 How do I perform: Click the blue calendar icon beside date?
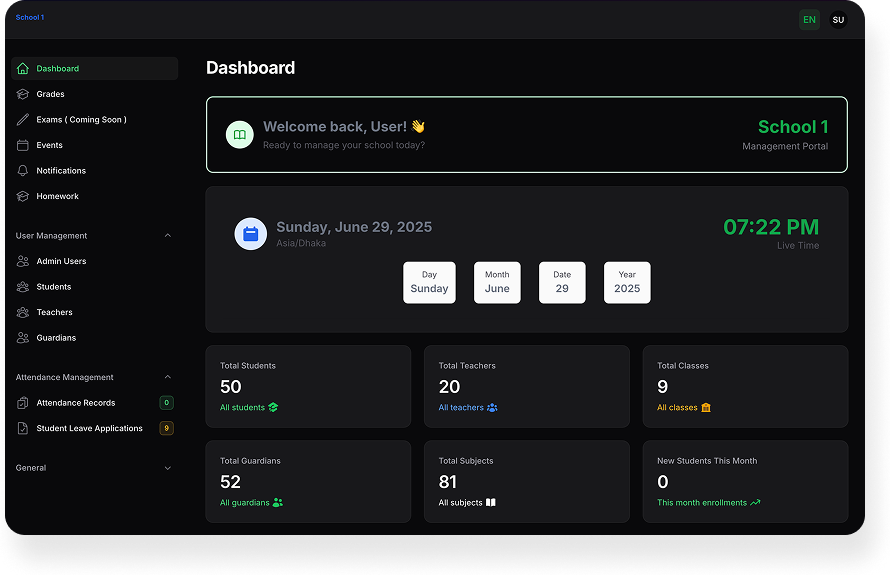pyautogui.click(x=251, y=234)
